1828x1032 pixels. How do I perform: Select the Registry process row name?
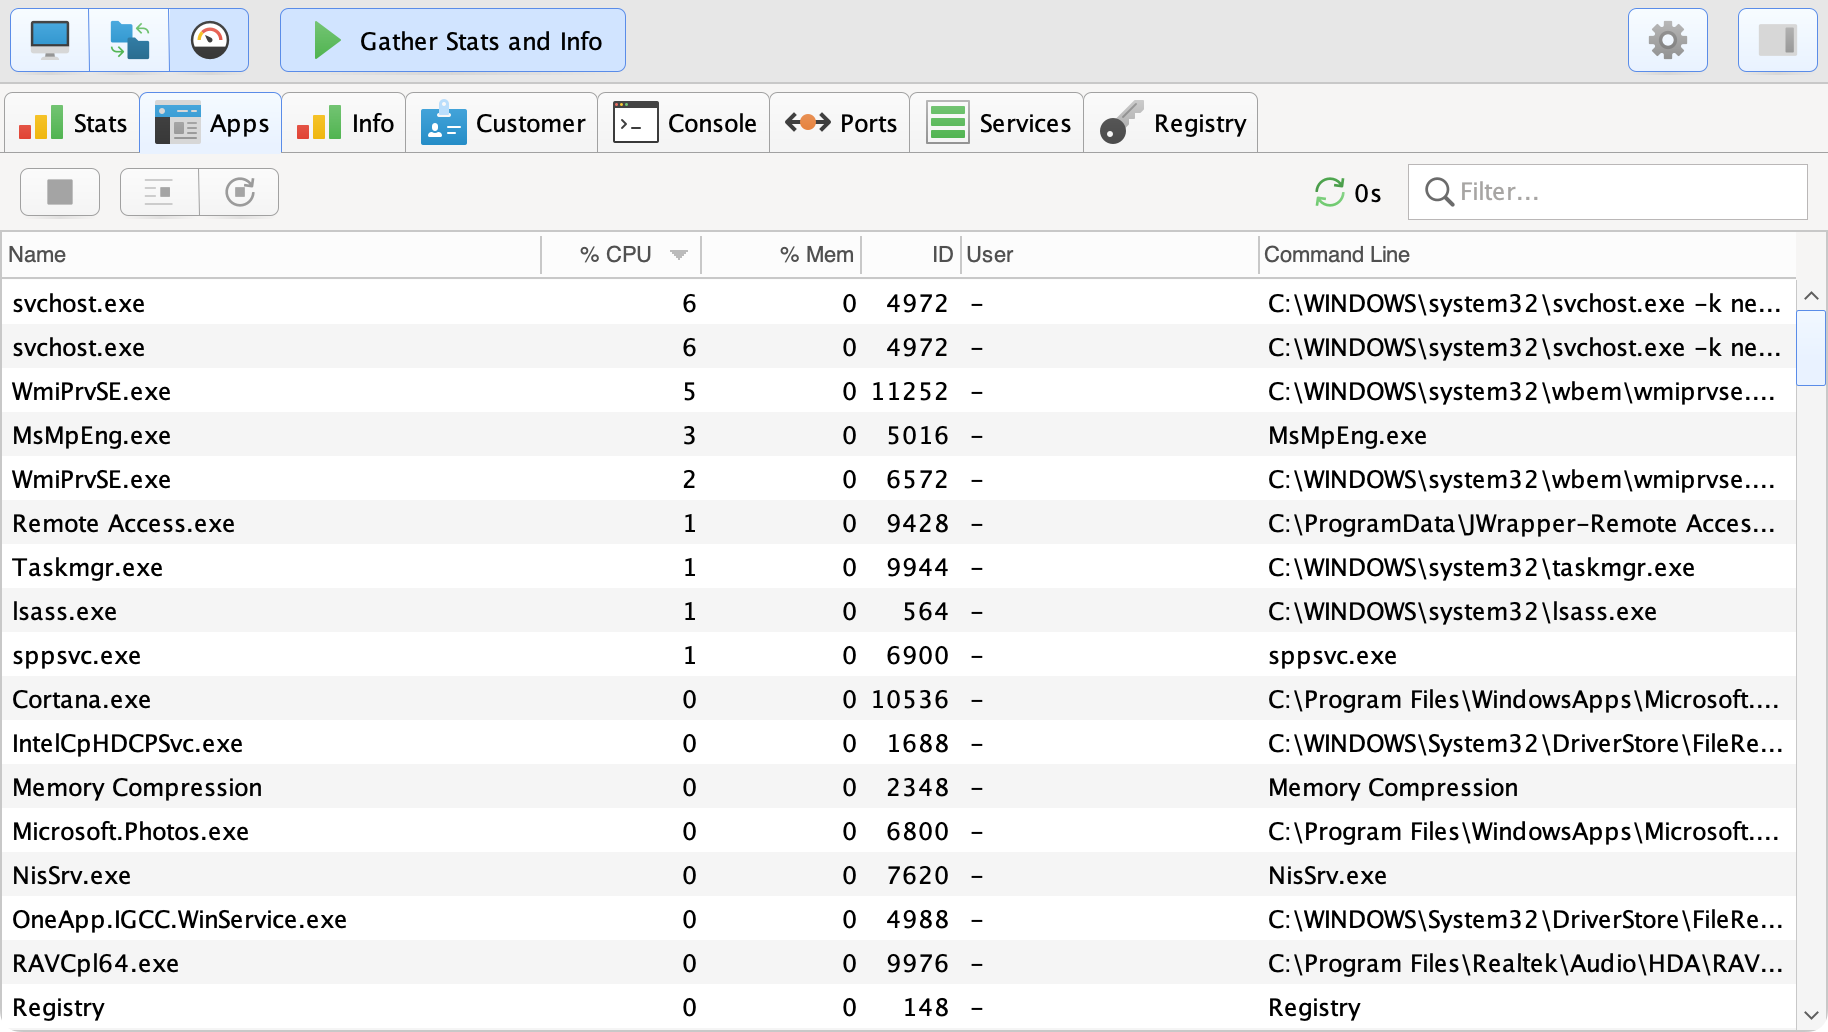58,1007
